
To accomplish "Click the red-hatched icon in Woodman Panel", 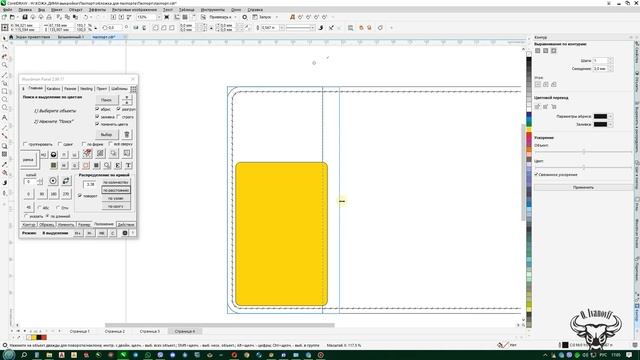I will point(87,153).
